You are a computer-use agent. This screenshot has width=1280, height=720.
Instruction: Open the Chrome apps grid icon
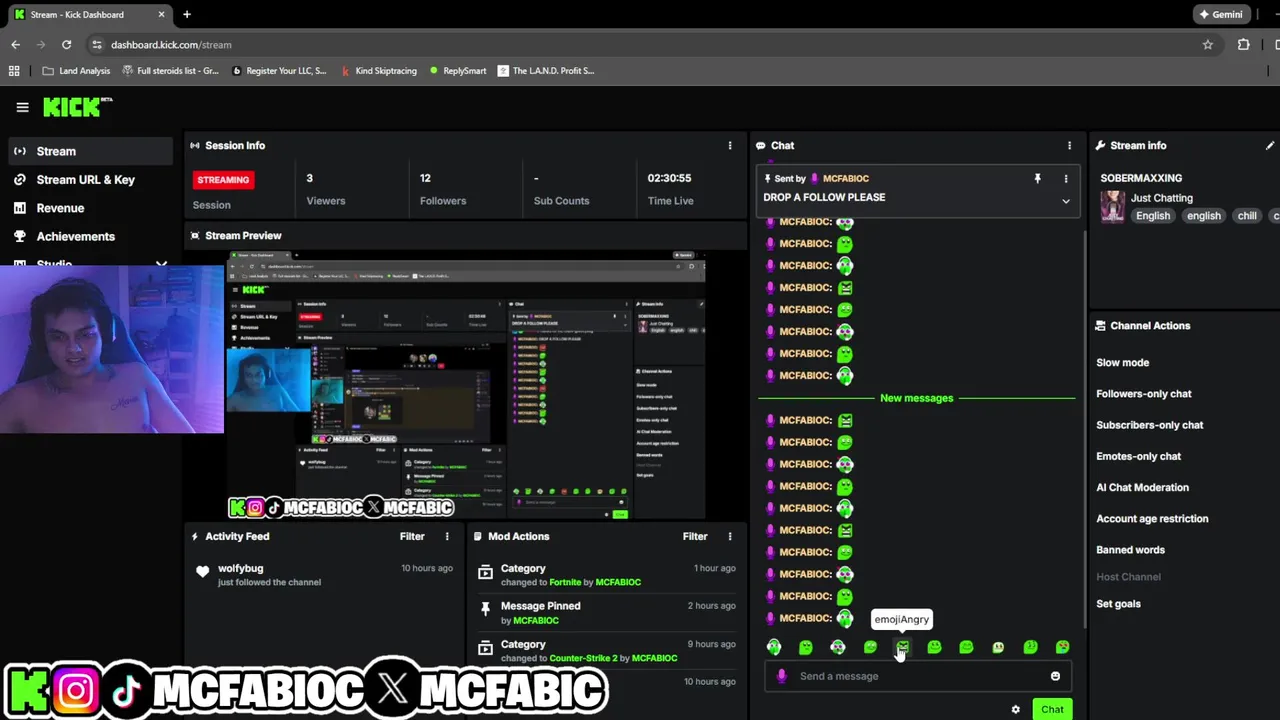(14, 71)
